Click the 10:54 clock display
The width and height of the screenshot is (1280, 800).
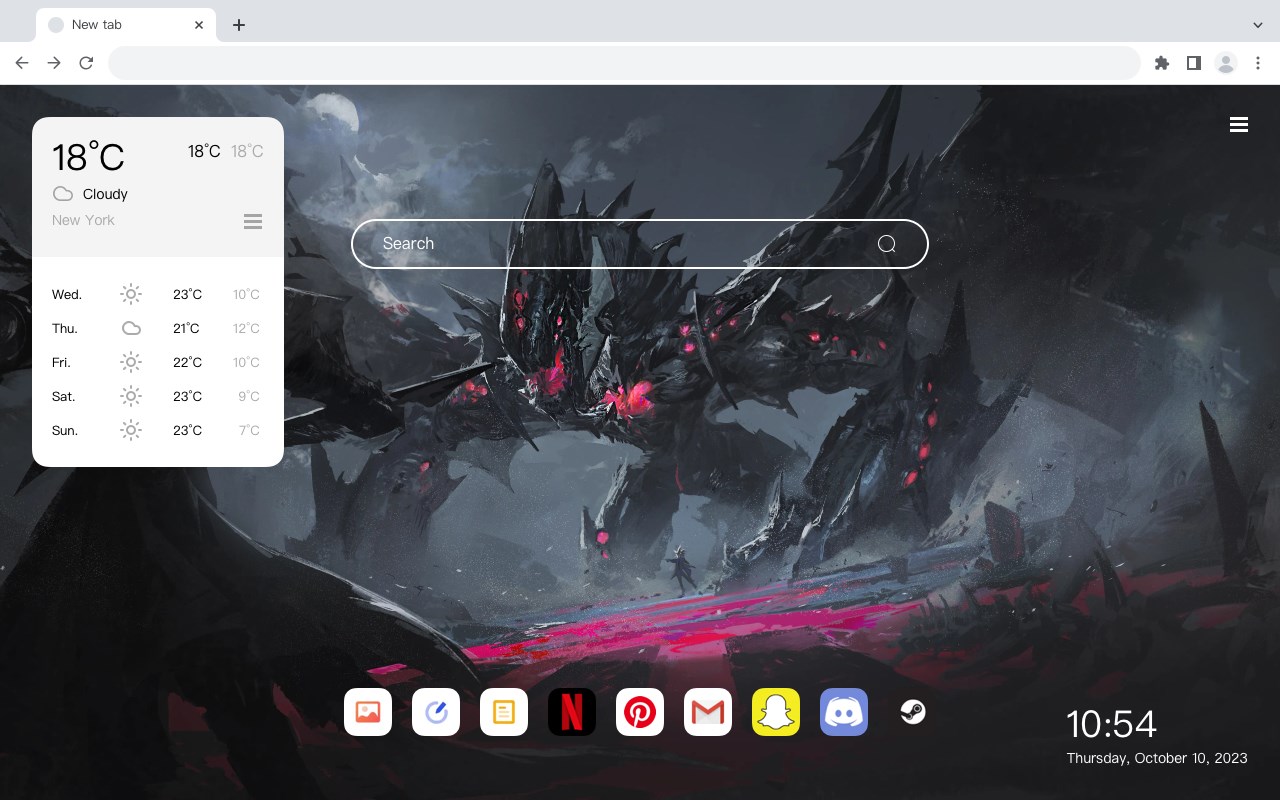click(x=1111, y=724)
